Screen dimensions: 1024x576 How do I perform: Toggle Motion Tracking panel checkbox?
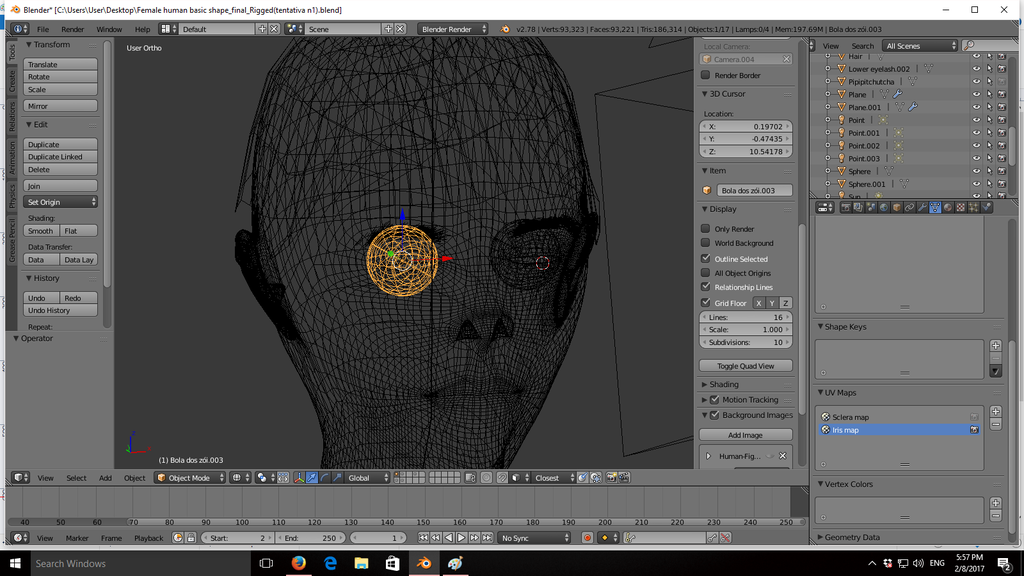714,400
